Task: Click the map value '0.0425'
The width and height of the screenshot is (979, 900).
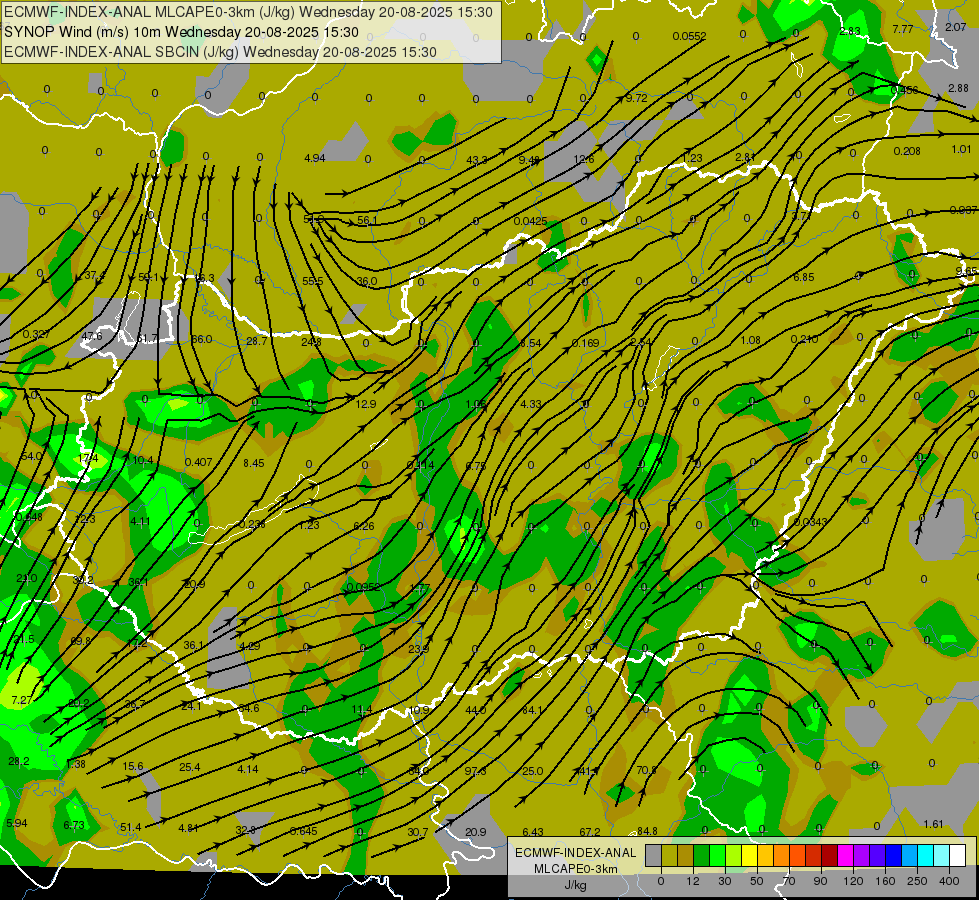Action: (x=530, y=221)
